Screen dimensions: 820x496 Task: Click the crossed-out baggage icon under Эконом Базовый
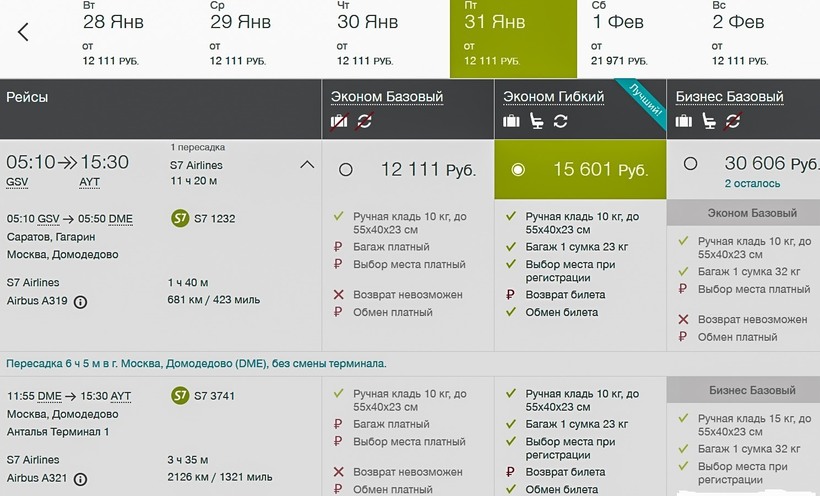(x=341, y=122)
